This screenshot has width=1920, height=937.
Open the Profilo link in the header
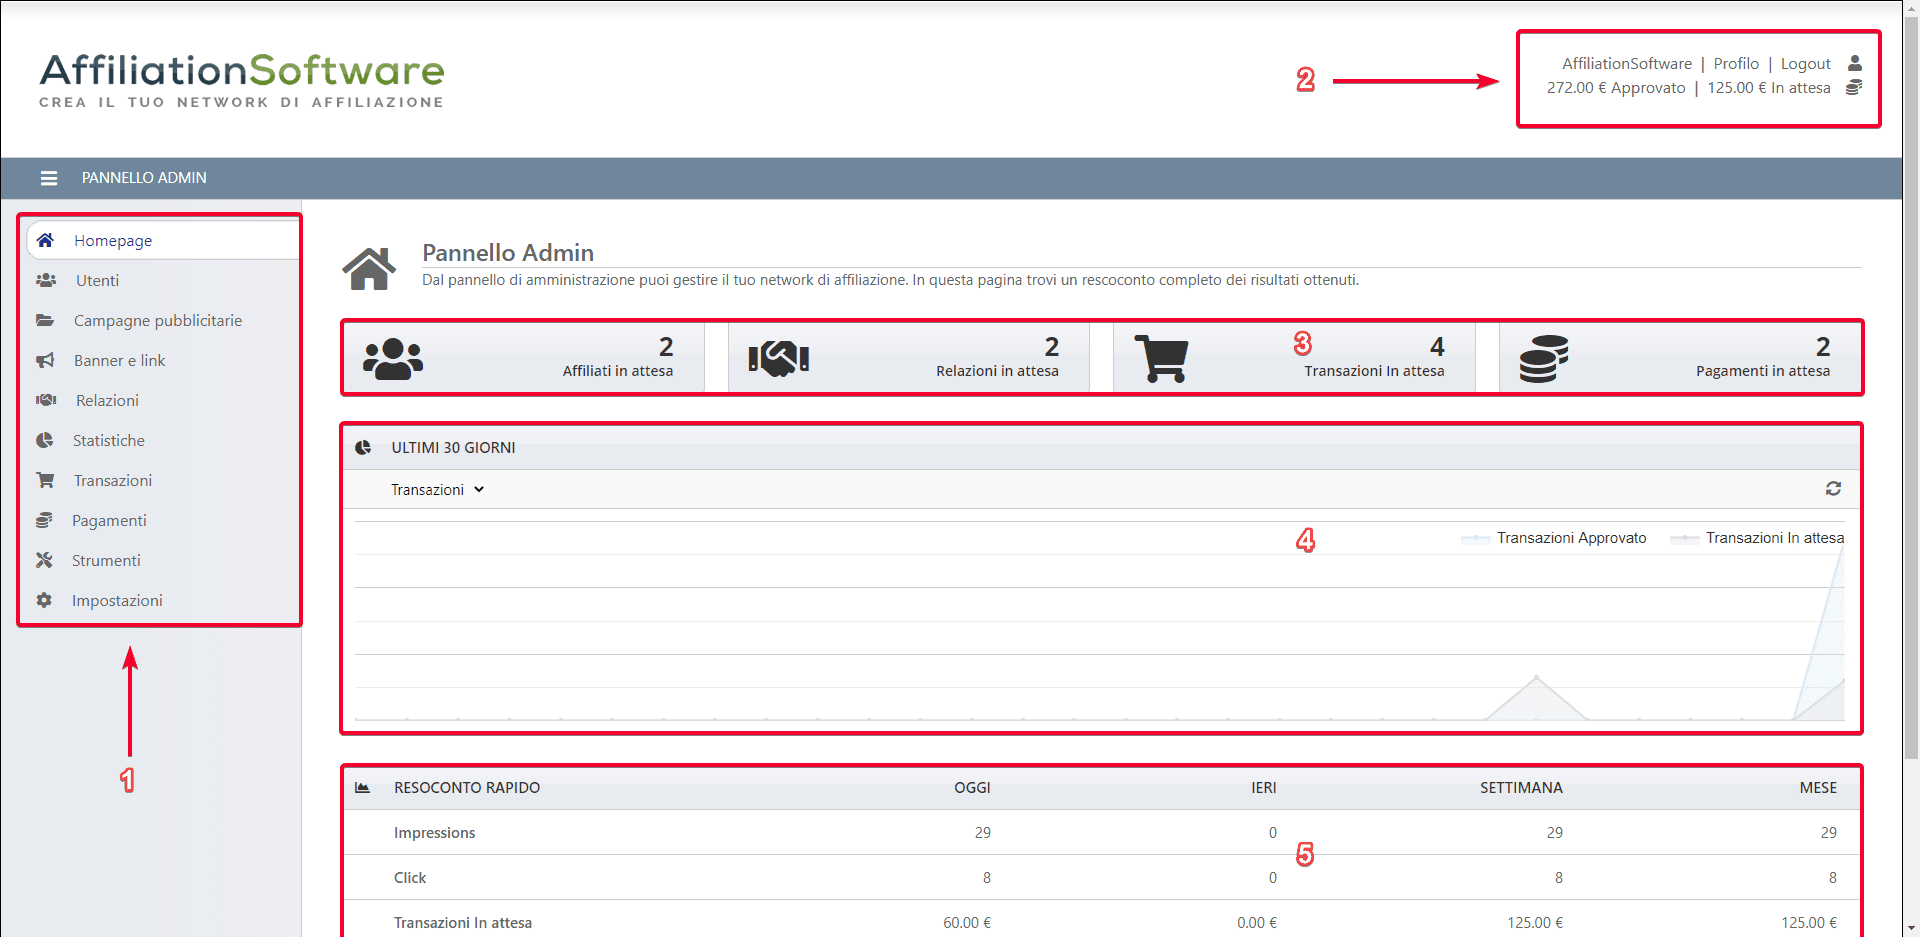(1736, 64)
